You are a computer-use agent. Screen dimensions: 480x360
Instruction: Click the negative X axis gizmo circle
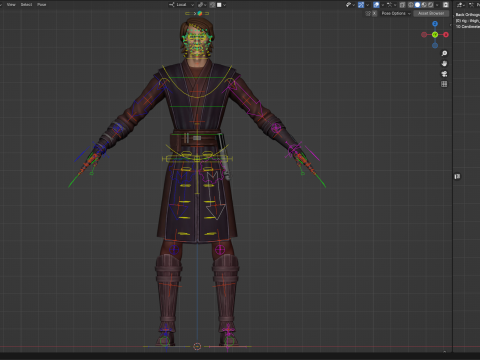(424, 35)
